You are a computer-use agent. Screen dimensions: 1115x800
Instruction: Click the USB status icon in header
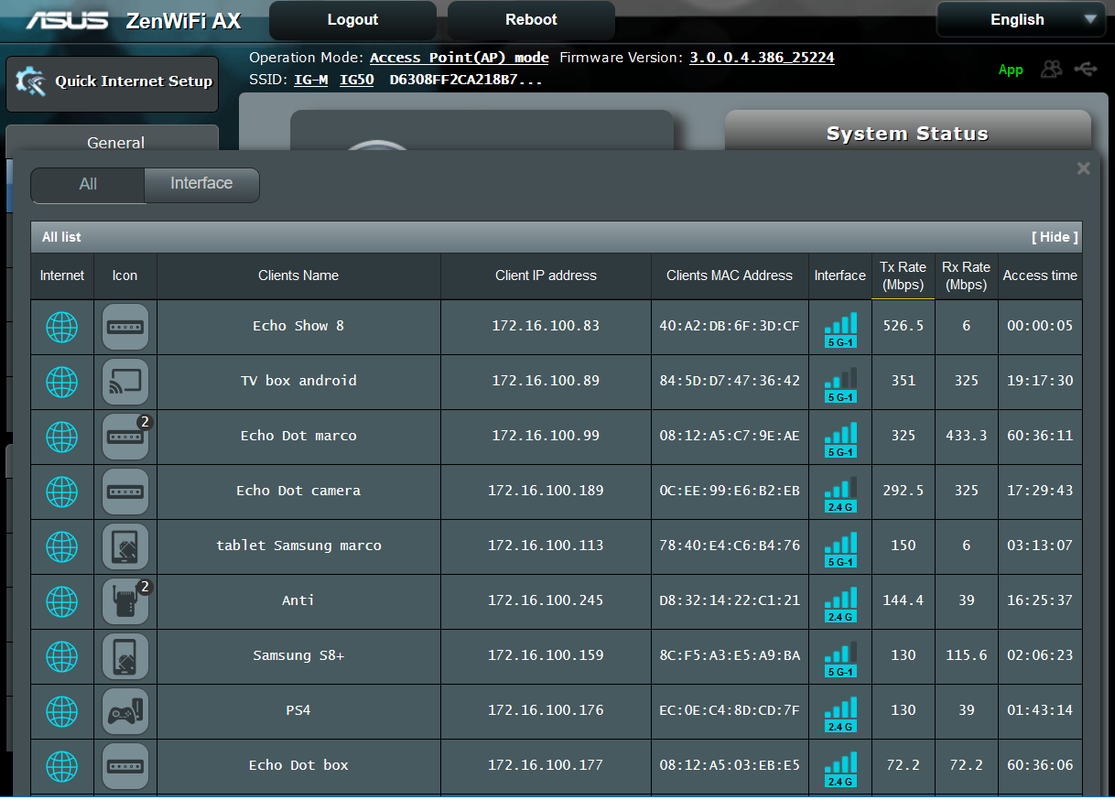click(x=1086, y=69)
